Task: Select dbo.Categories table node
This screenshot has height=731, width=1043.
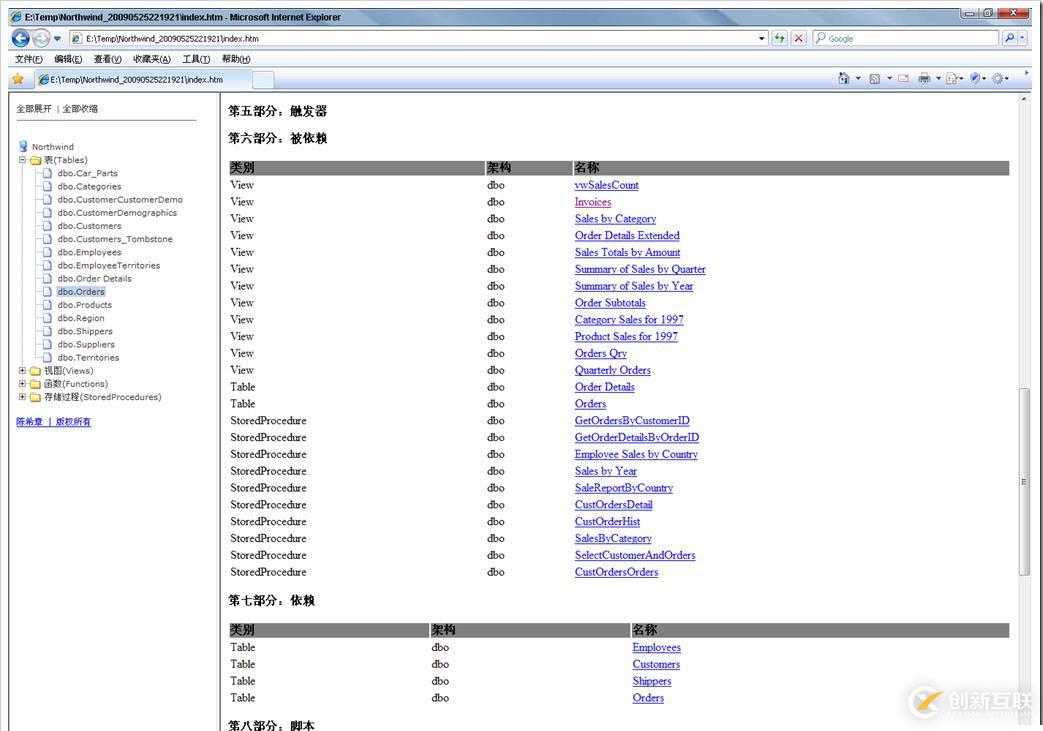Action: 89,186
